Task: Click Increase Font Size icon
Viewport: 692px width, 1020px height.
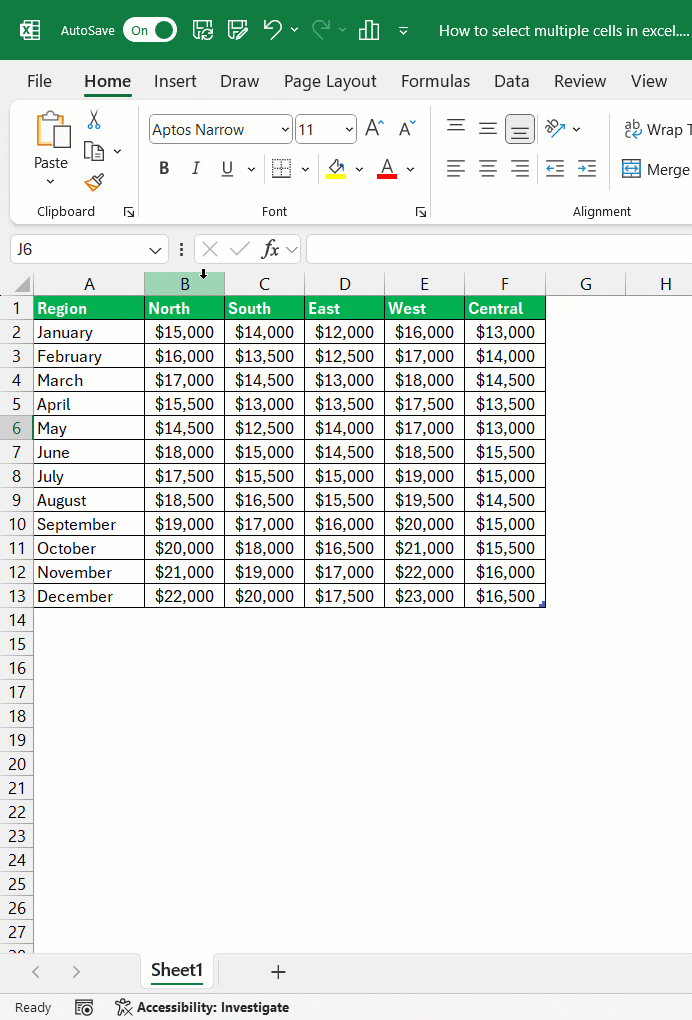Action: tap(375, 128)
